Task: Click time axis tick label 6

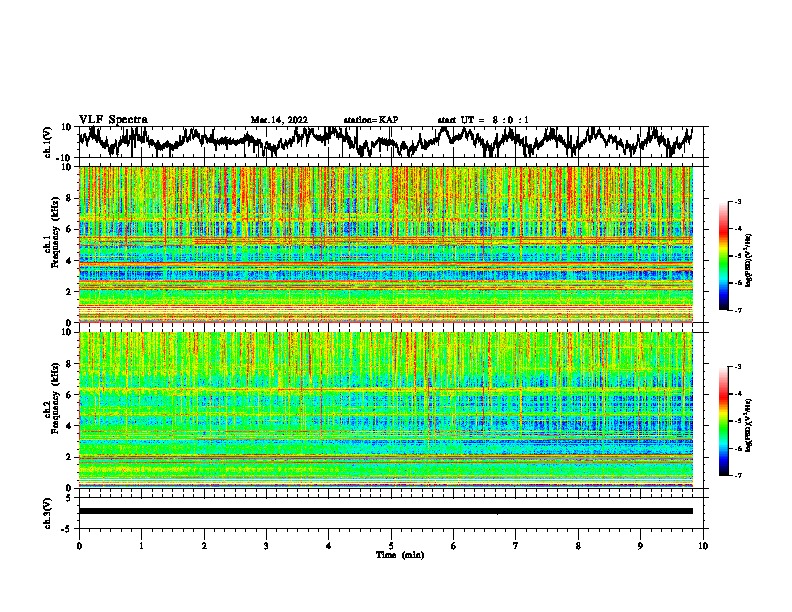Action: coord(454,546)
